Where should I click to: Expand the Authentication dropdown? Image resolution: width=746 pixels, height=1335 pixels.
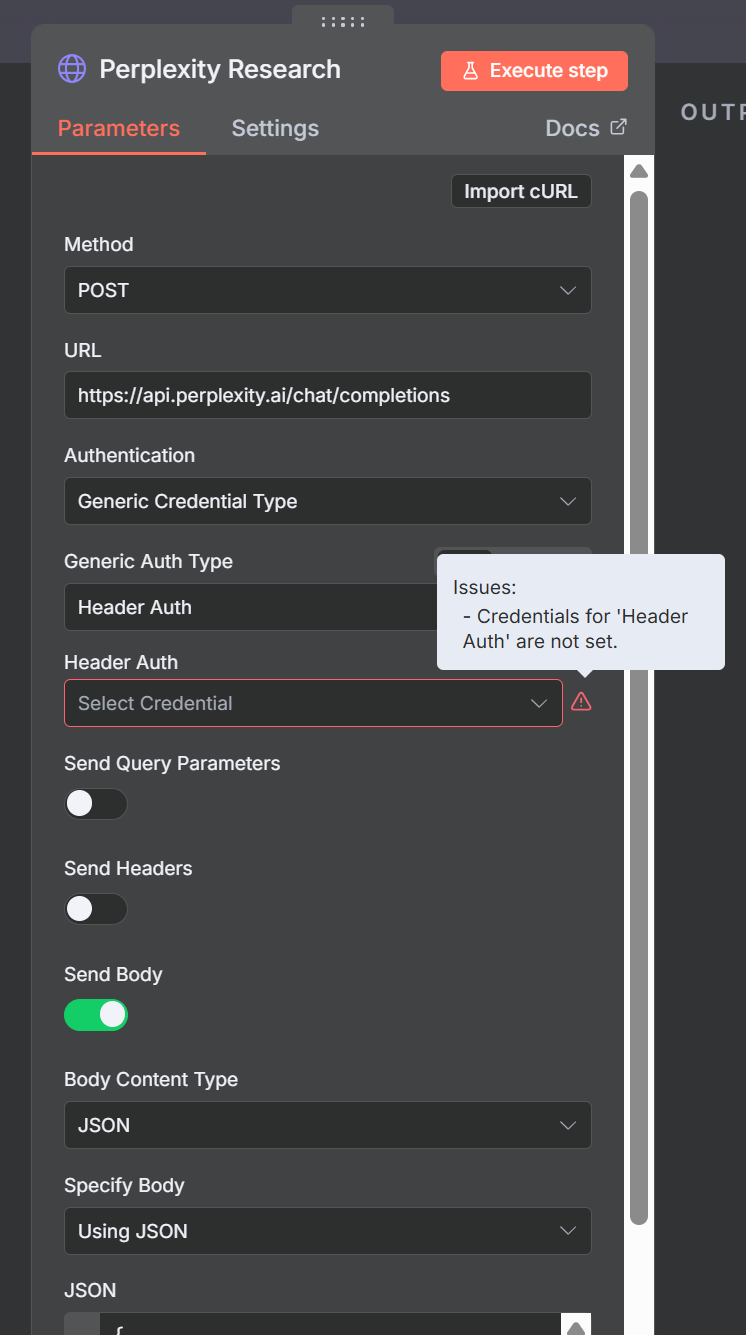point(327,501)
